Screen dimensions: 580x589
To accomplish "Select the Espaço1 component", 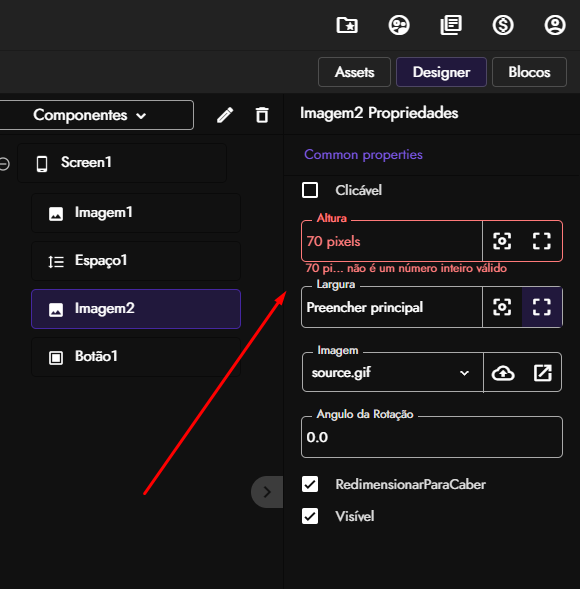I will point(136,261).
